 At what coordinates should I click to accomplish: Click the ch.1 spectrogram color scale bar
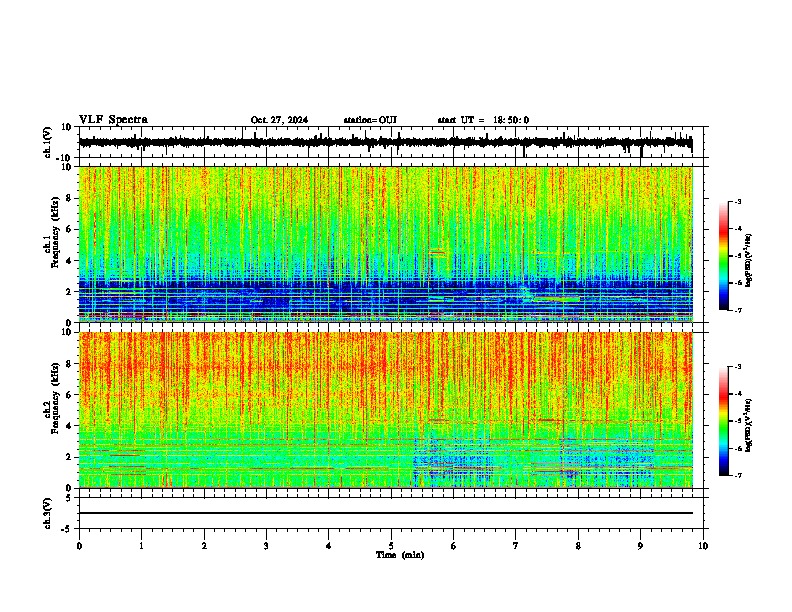tap(724, 256)
